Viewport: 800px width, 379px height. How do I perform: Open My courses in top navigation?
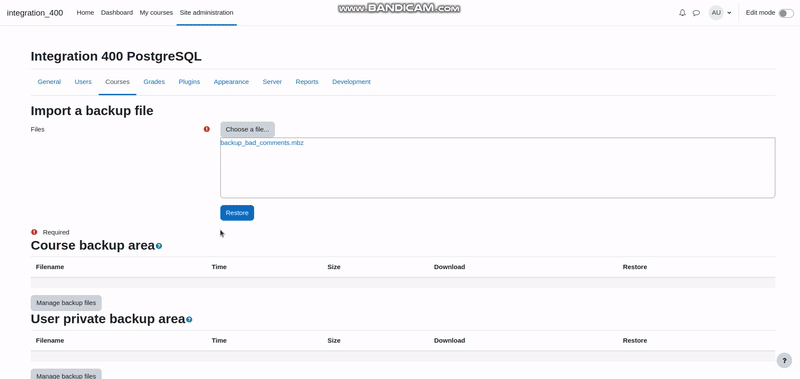156,13
